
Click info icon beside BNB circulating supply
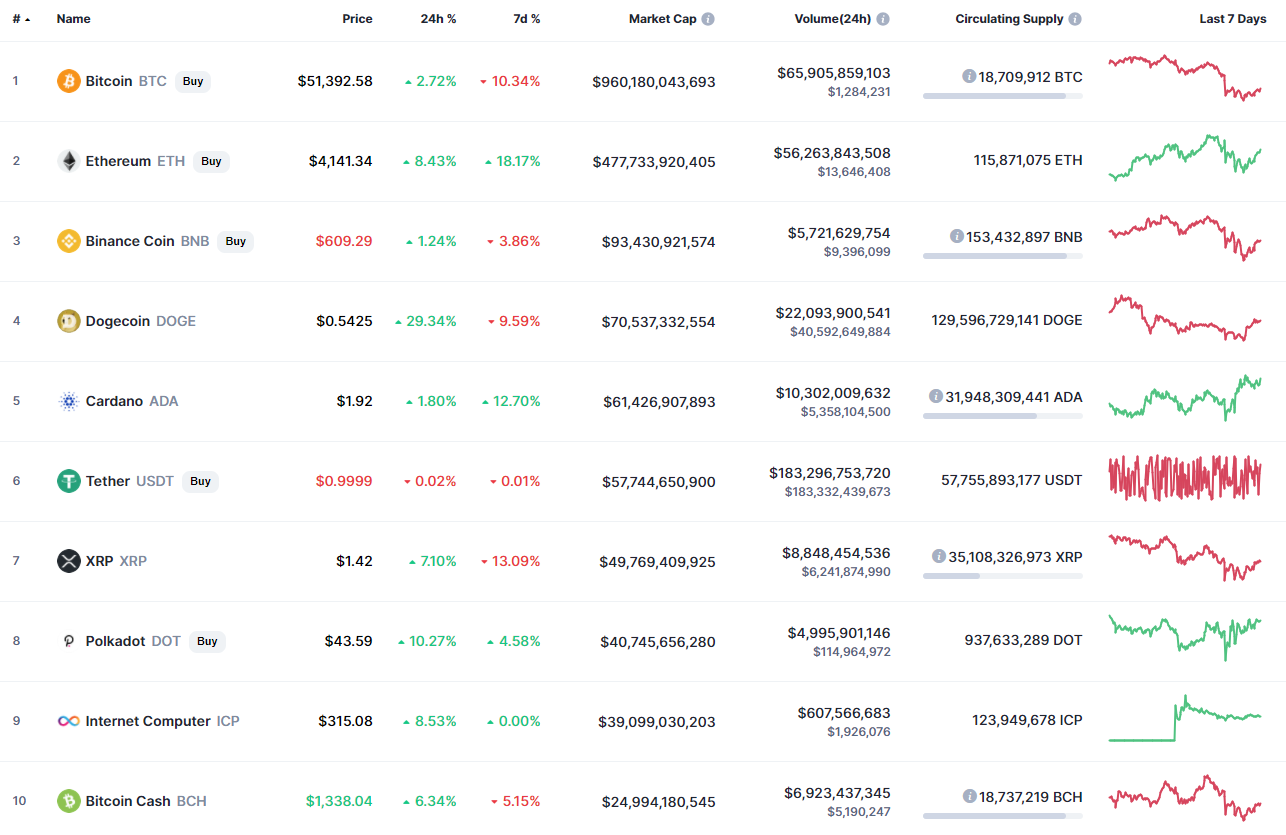(x=957, y=236)
